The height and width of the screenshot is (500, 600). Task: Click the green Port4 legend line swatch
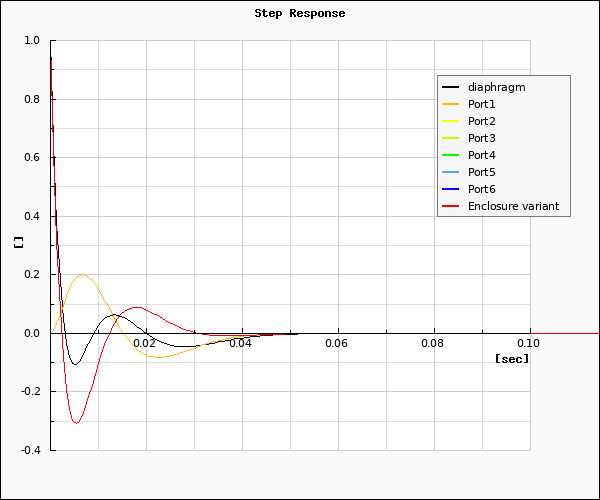pyautogui.click(x=450, y=155)
